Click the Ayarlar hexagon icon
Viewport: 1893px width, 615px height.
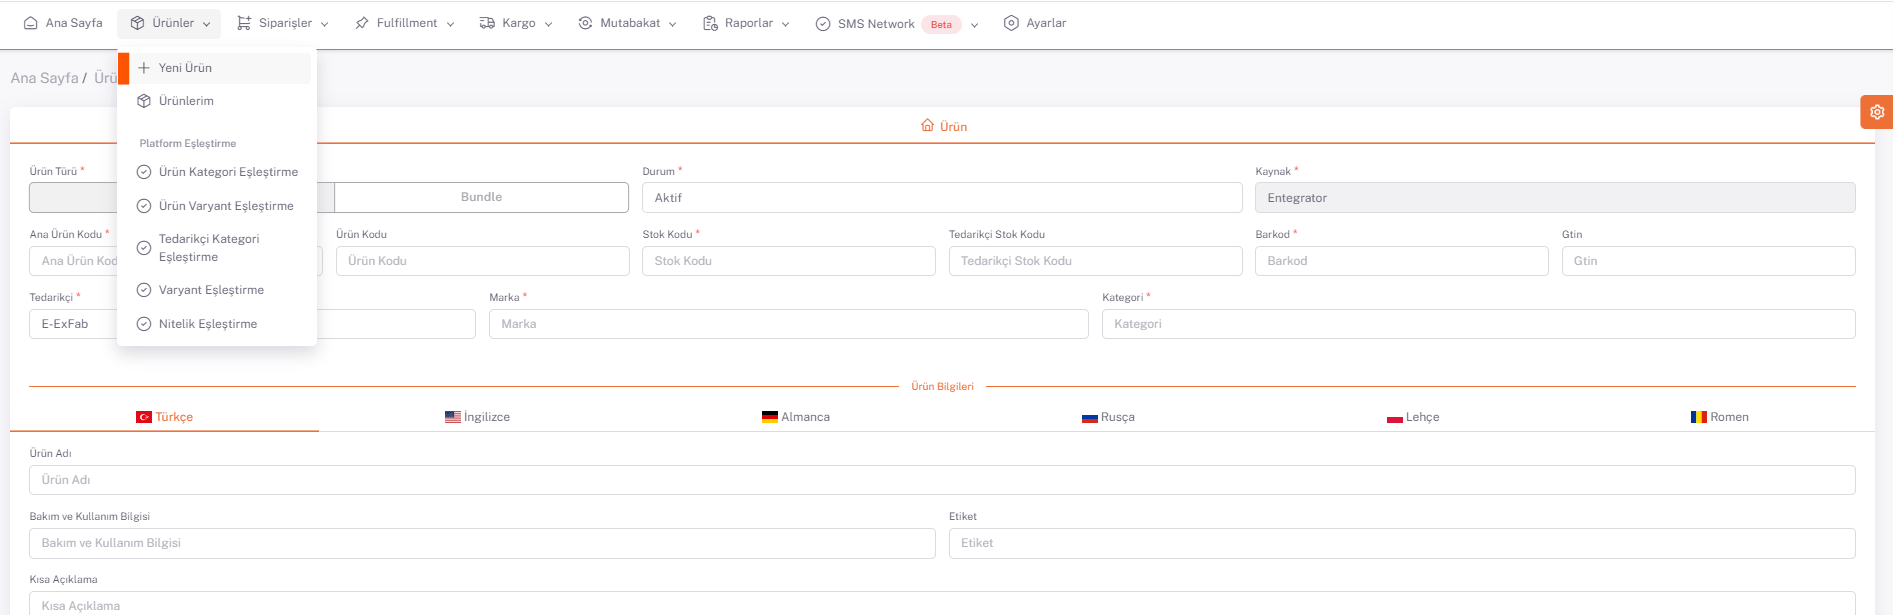[1011, 23]
